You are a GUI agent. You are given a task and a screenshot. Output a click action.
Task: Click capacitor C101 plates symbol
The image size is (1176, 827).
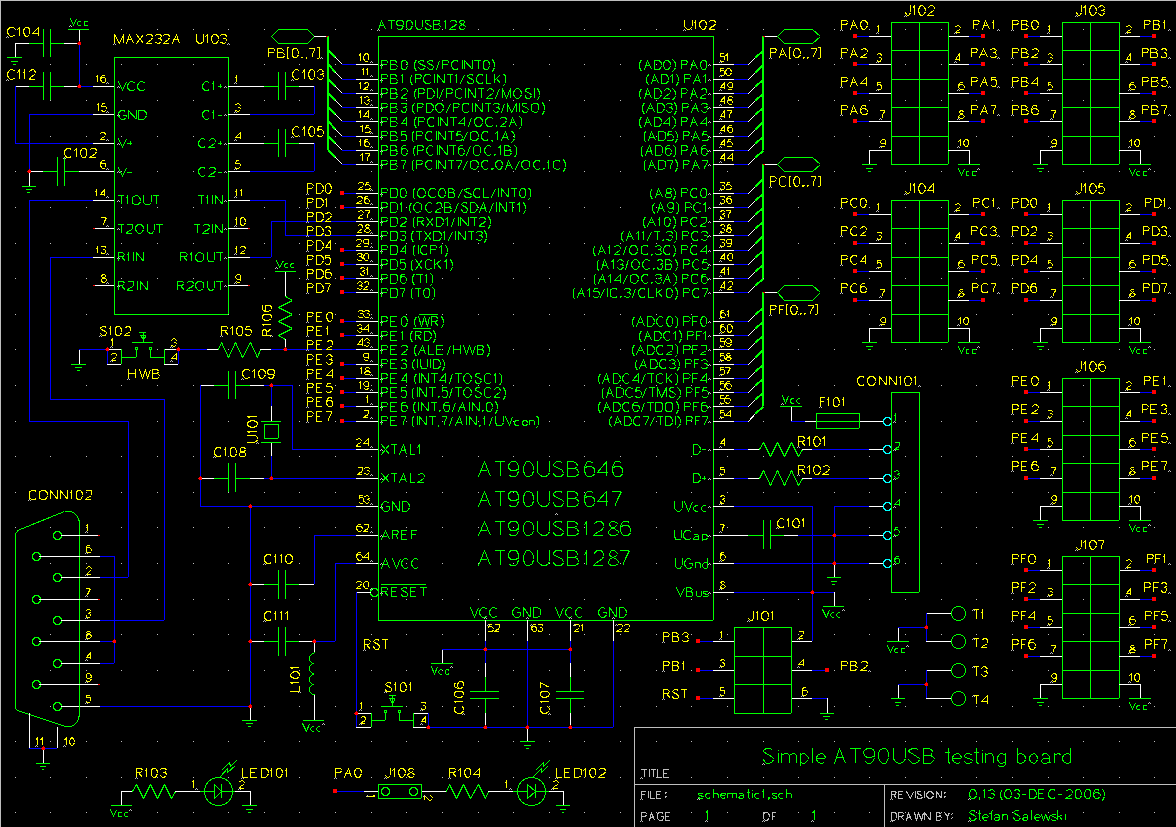(766, 536)
